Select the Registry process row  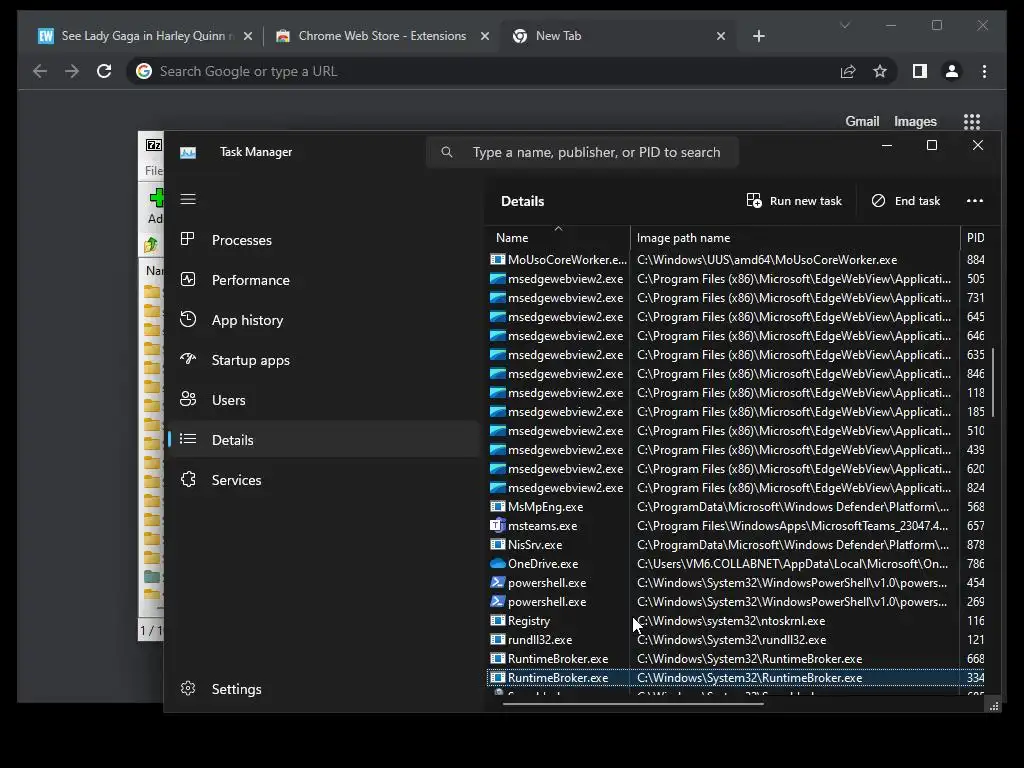(x=736, y=621)
